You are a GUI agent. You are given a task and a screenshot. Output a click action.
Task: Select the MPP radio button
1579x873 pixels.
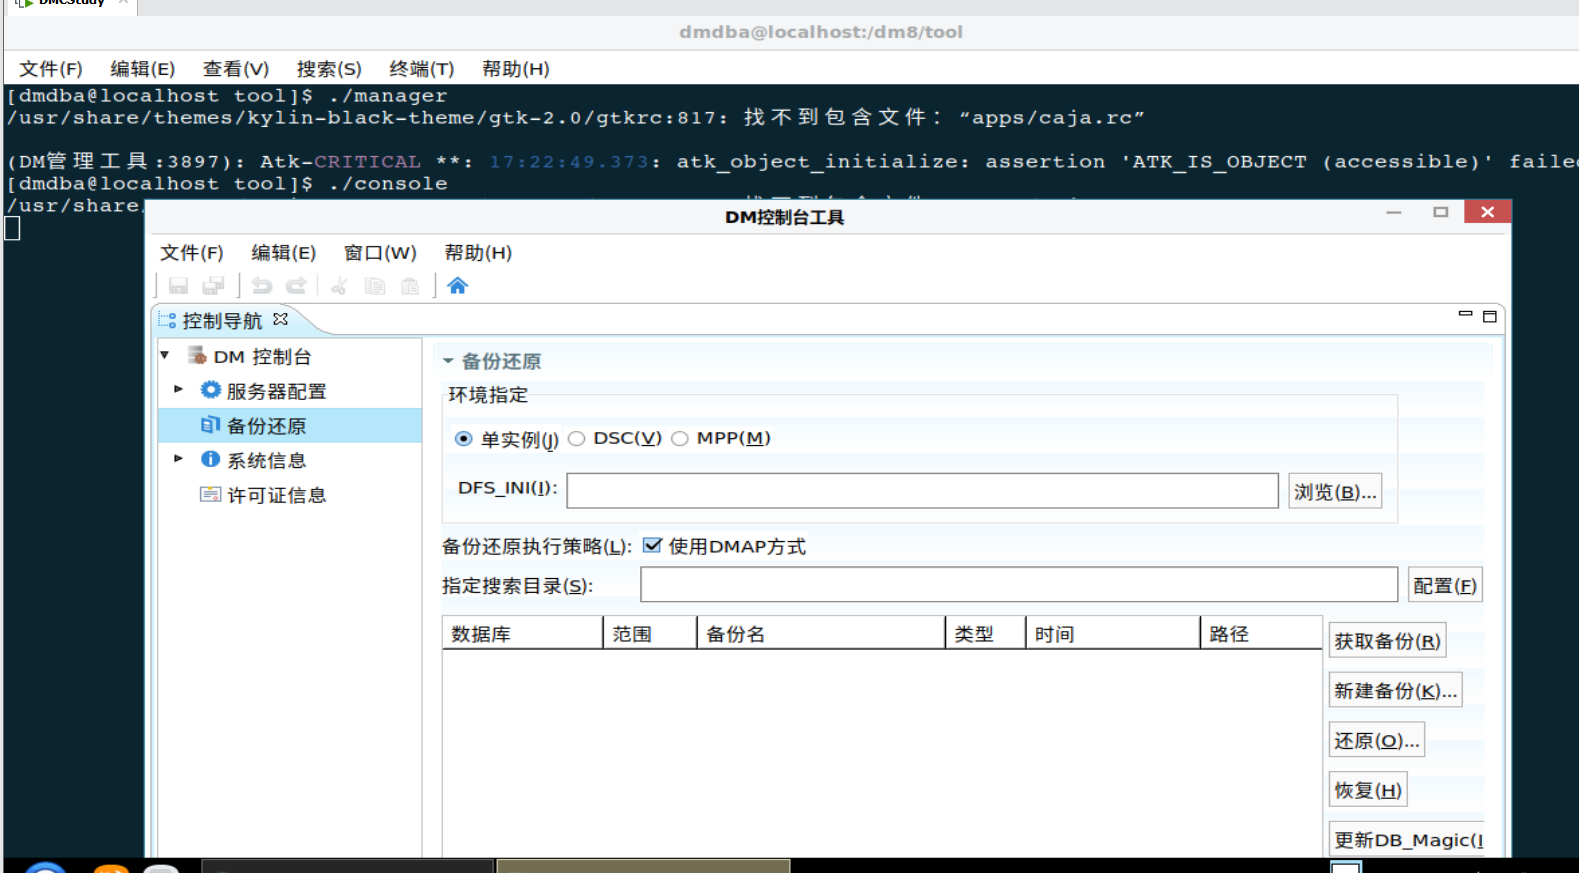(x=680, y=439)
